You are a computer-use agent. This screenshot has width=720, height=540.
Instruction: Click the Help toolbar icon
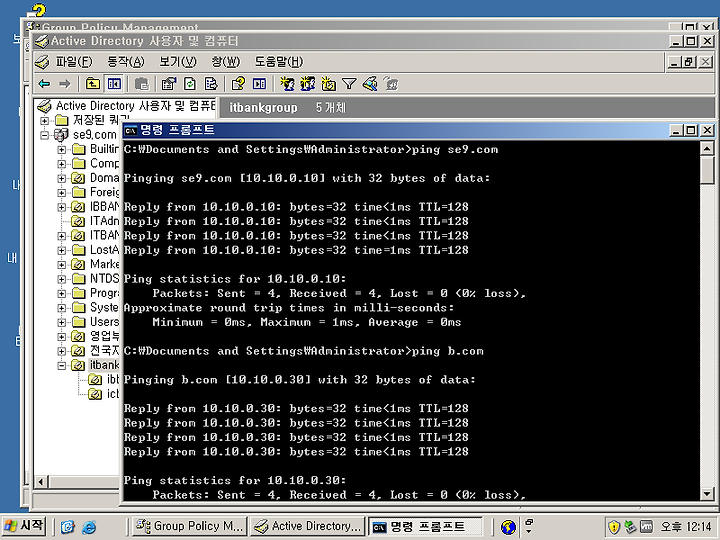pyautogui.click(x=238, y=84)
